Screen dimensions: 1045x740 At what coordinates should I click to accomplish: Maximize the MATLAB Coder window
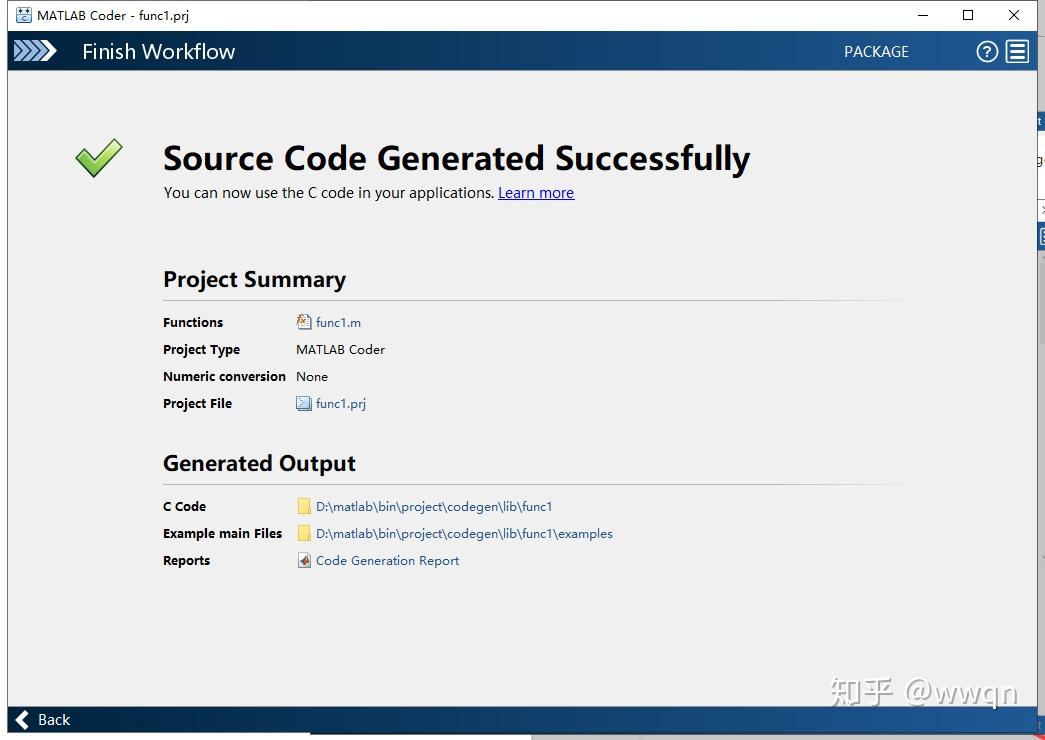coord(968,15)
